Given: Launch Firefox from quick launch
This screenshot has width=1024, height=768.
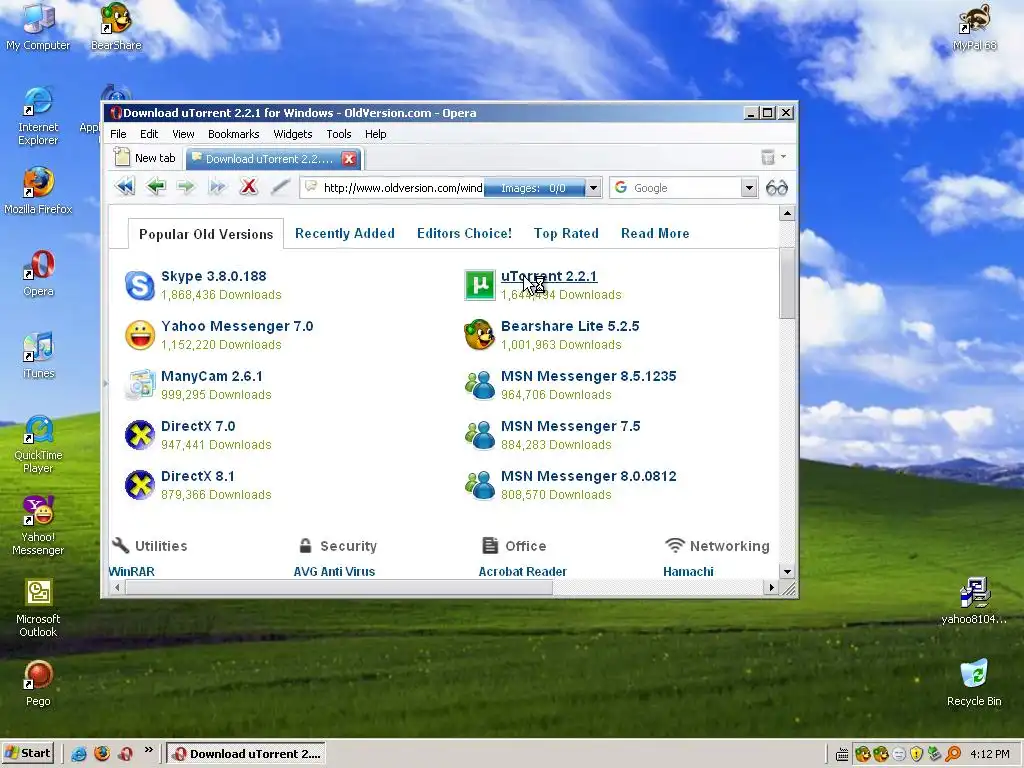Looking at the screenshot, I should pos(102,754).
